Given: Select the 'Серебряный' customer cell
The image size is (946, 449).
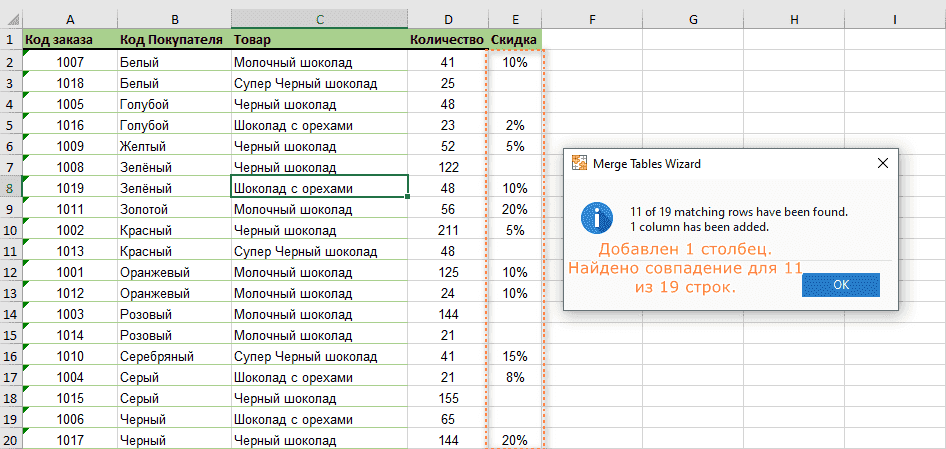Looking at the screenshot, I should coord(173,356).
